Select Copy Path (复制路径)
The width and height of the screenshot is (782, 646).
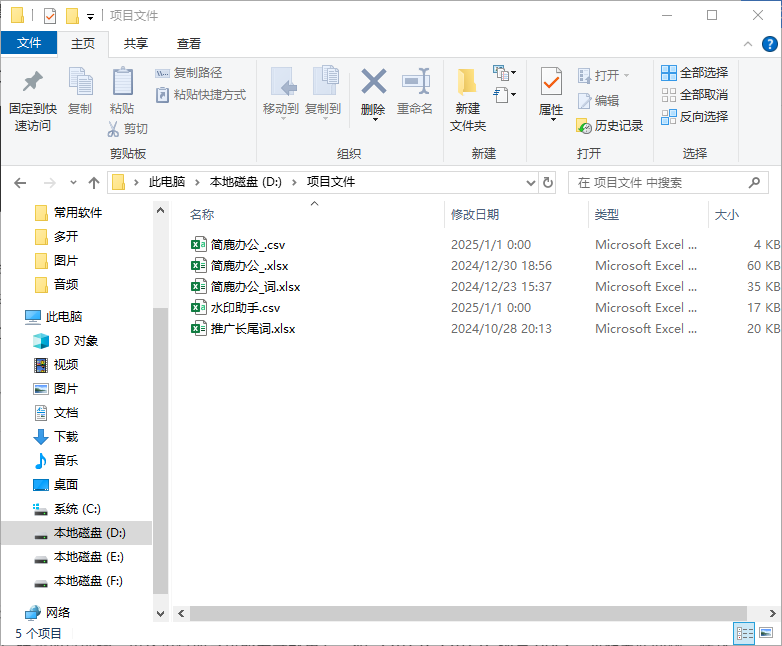click(189, 73)
